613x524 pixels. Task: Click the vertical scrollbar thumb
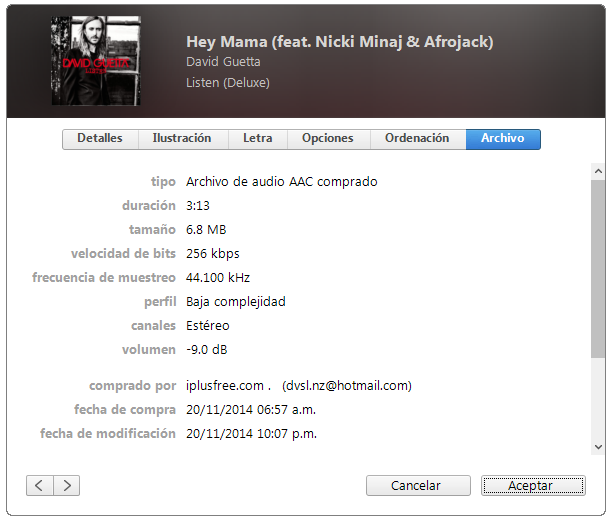(598, 269)
